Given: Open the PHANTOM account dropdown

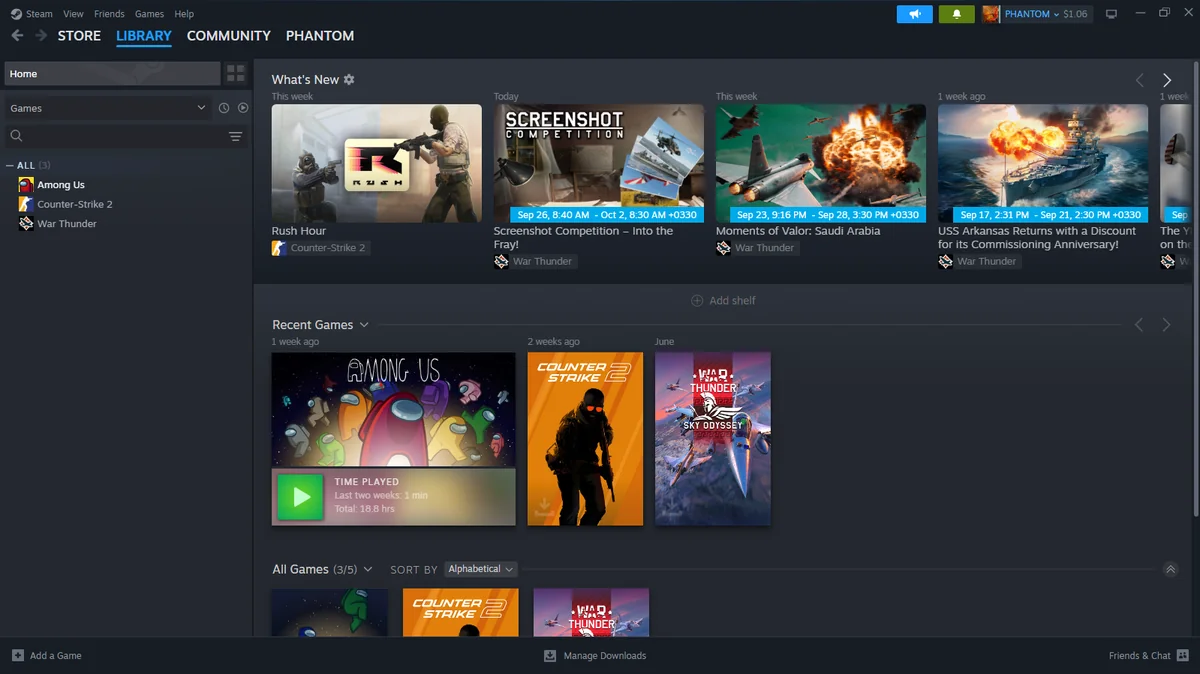Looking at the screenshot, I should click(x=1032, y=14).
